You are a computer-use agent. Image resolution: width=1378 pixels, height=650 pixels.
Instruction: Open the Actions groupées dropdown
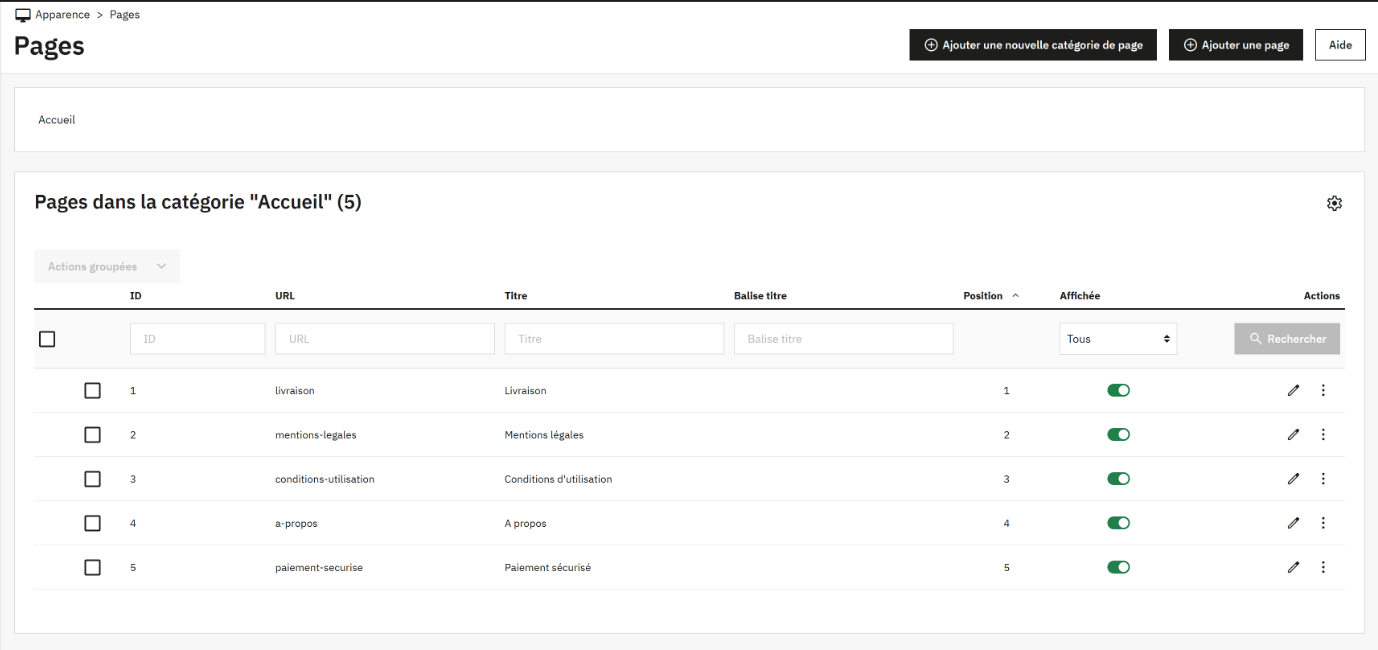107,267
